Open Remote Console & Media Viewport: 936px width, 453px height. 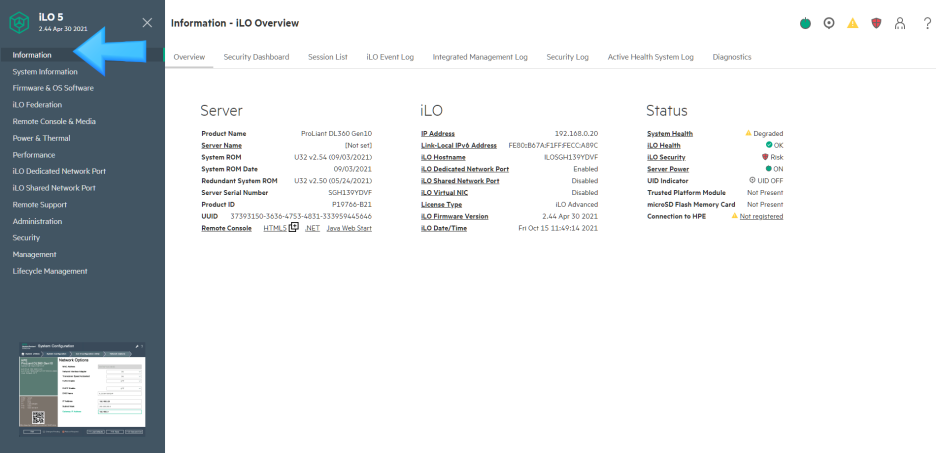coord(54,121)
